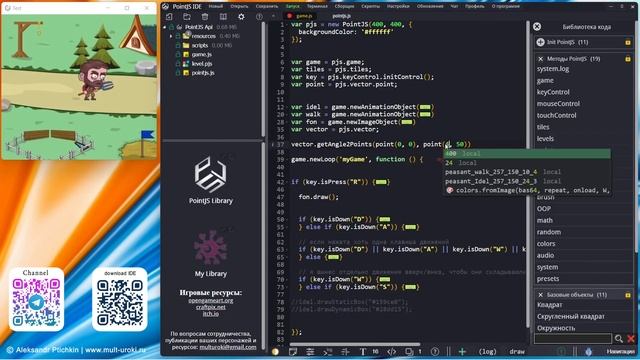Select the scripts folder in file tree
640x360 pixels.
pyautogui.click(x=200, y=45)
